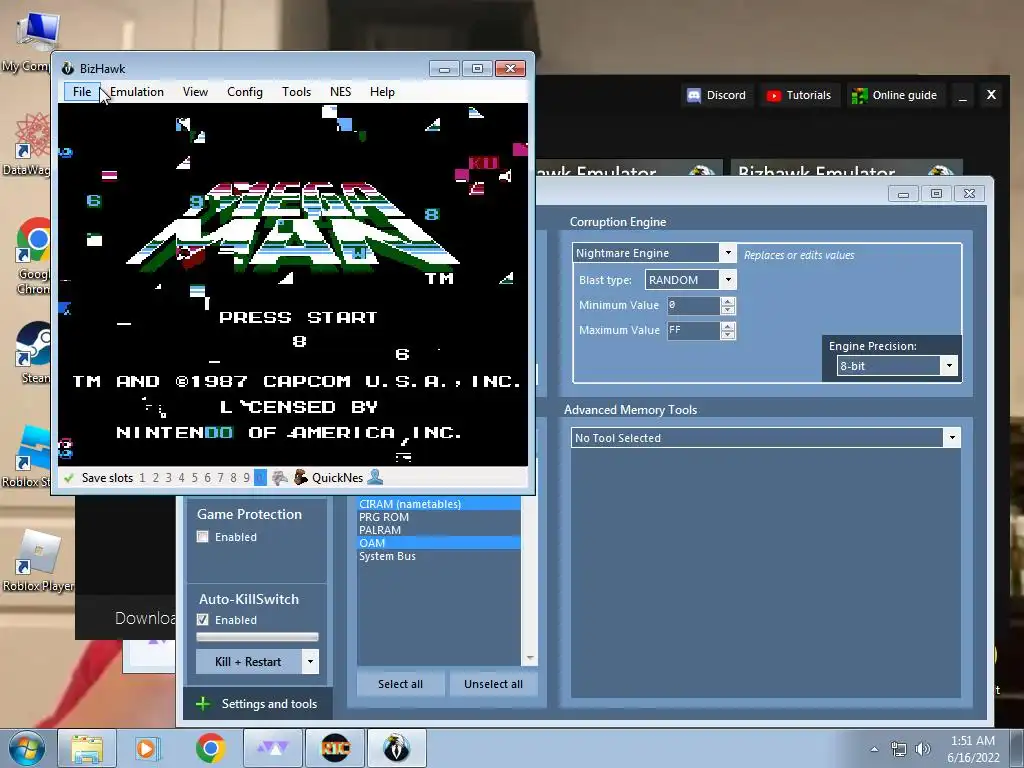Open Steam desktop shortcut
Screen dimensions: 1024x768
33,353
